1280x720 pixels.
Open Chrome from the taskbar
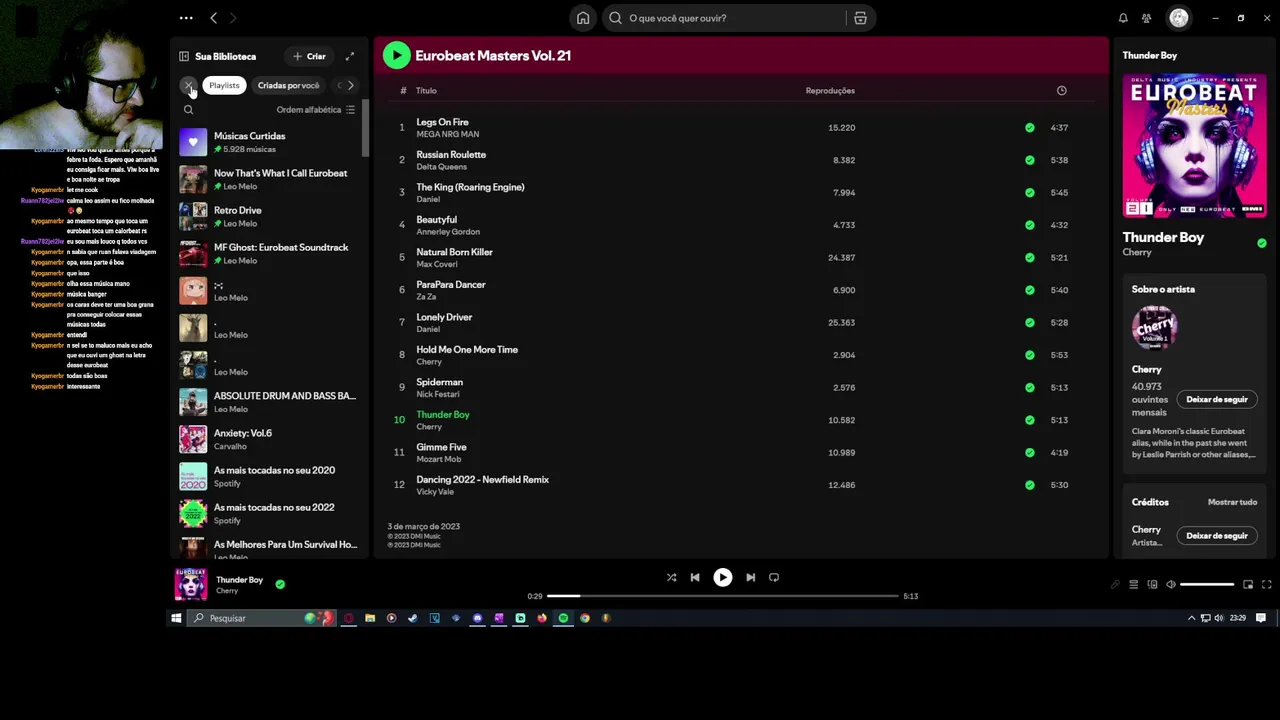(x=585, y=618)
